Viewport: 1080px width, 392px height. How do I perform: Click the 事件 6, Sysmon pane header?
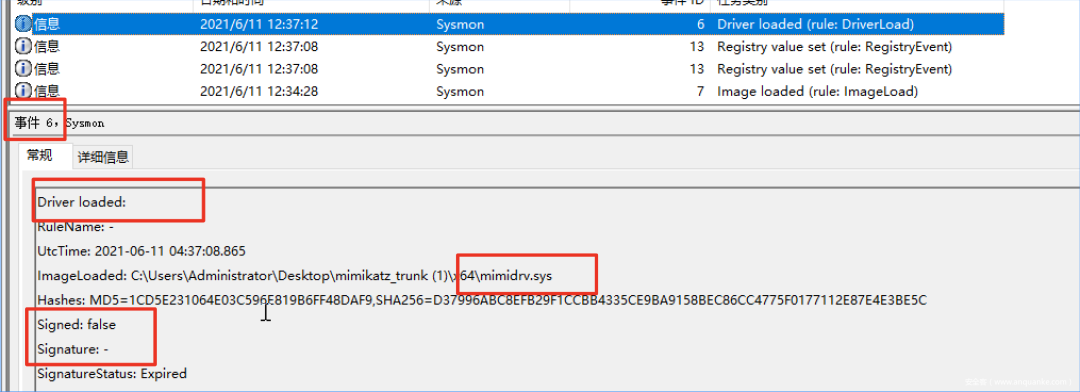(60, 123)
